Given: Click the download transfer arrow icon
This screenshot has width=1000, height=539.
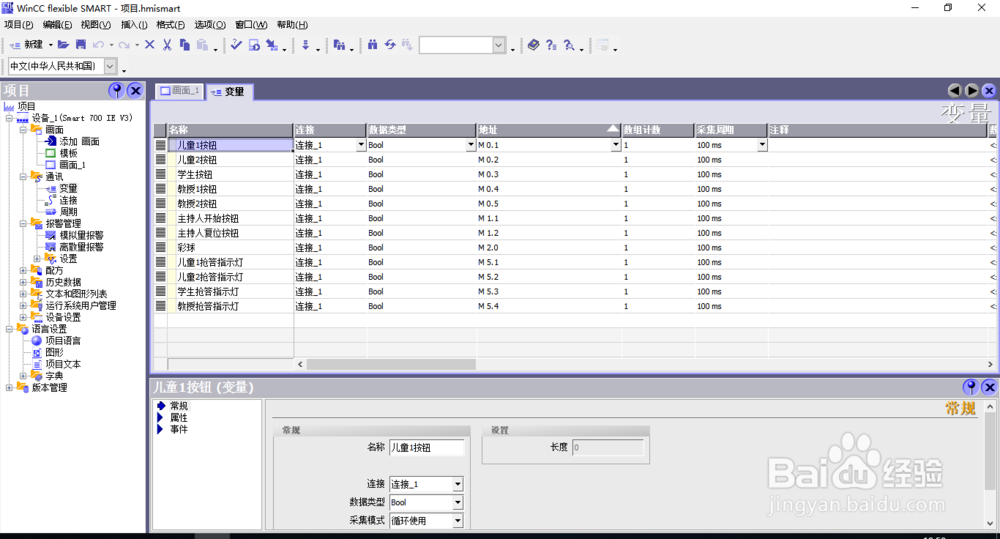Looking at the screenshot, I should (305, 45).
